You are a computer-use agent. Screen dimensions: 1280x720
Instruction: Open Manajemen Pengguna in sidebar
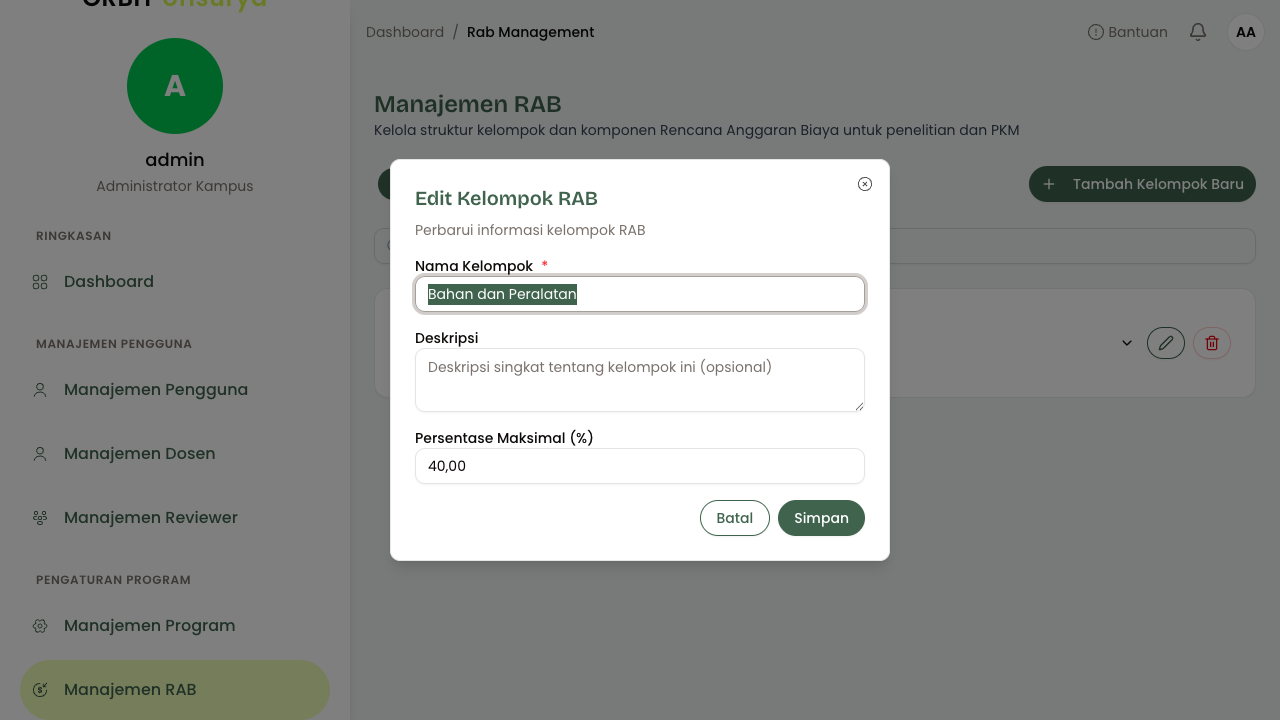(175, 390)
